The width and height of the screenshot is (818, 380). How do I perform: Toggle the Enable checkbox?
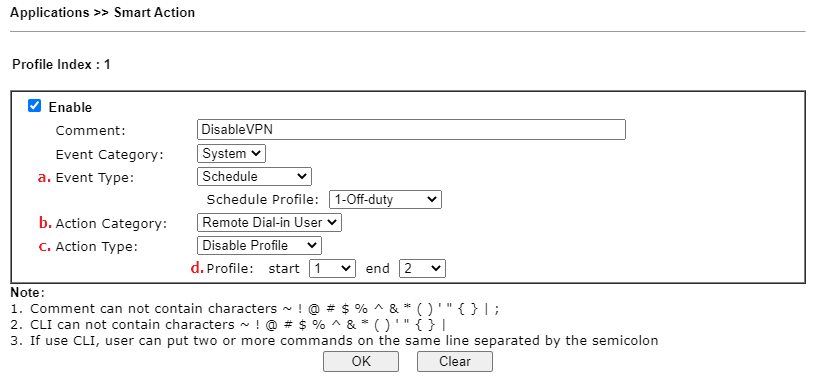coord(34,106)
